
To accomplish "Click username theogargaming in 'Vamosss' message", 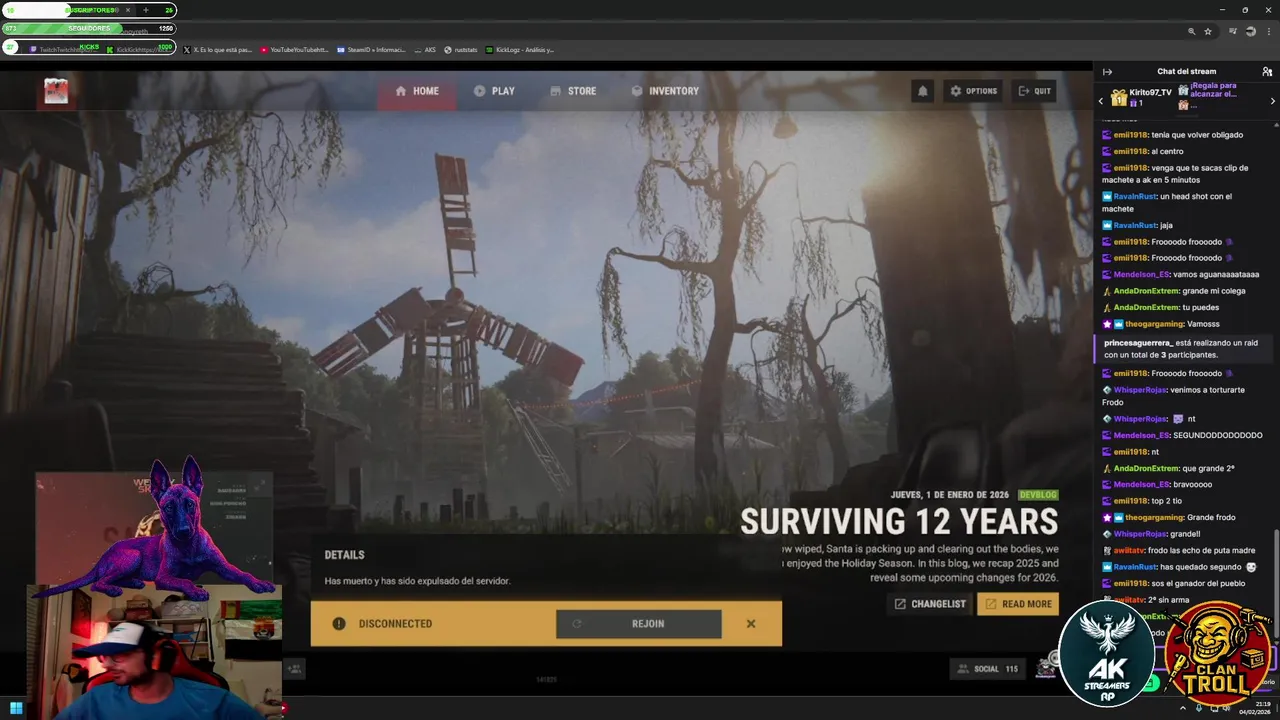I will click(1155, 324).
